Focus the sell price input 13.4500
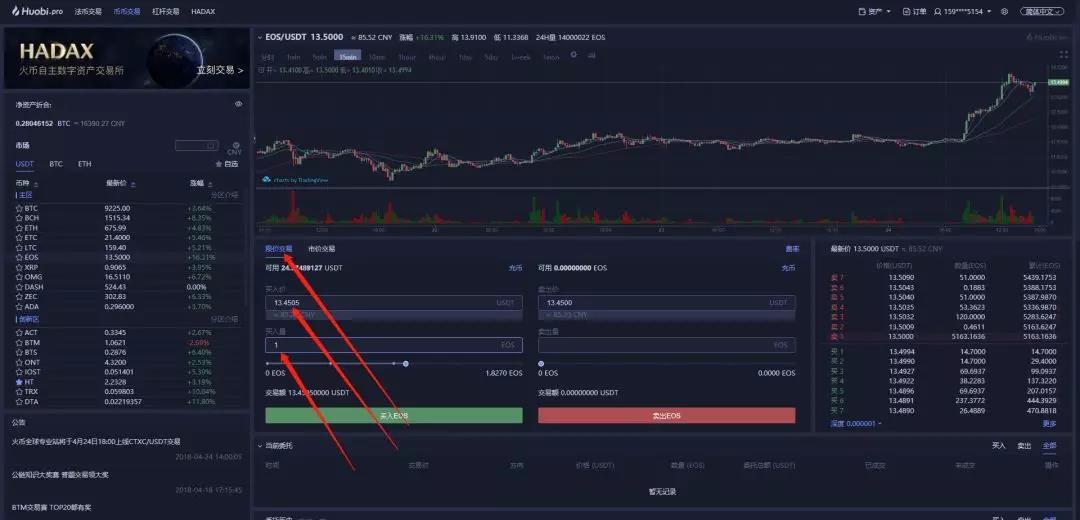The image size is (1080, 520). point(667,302)
